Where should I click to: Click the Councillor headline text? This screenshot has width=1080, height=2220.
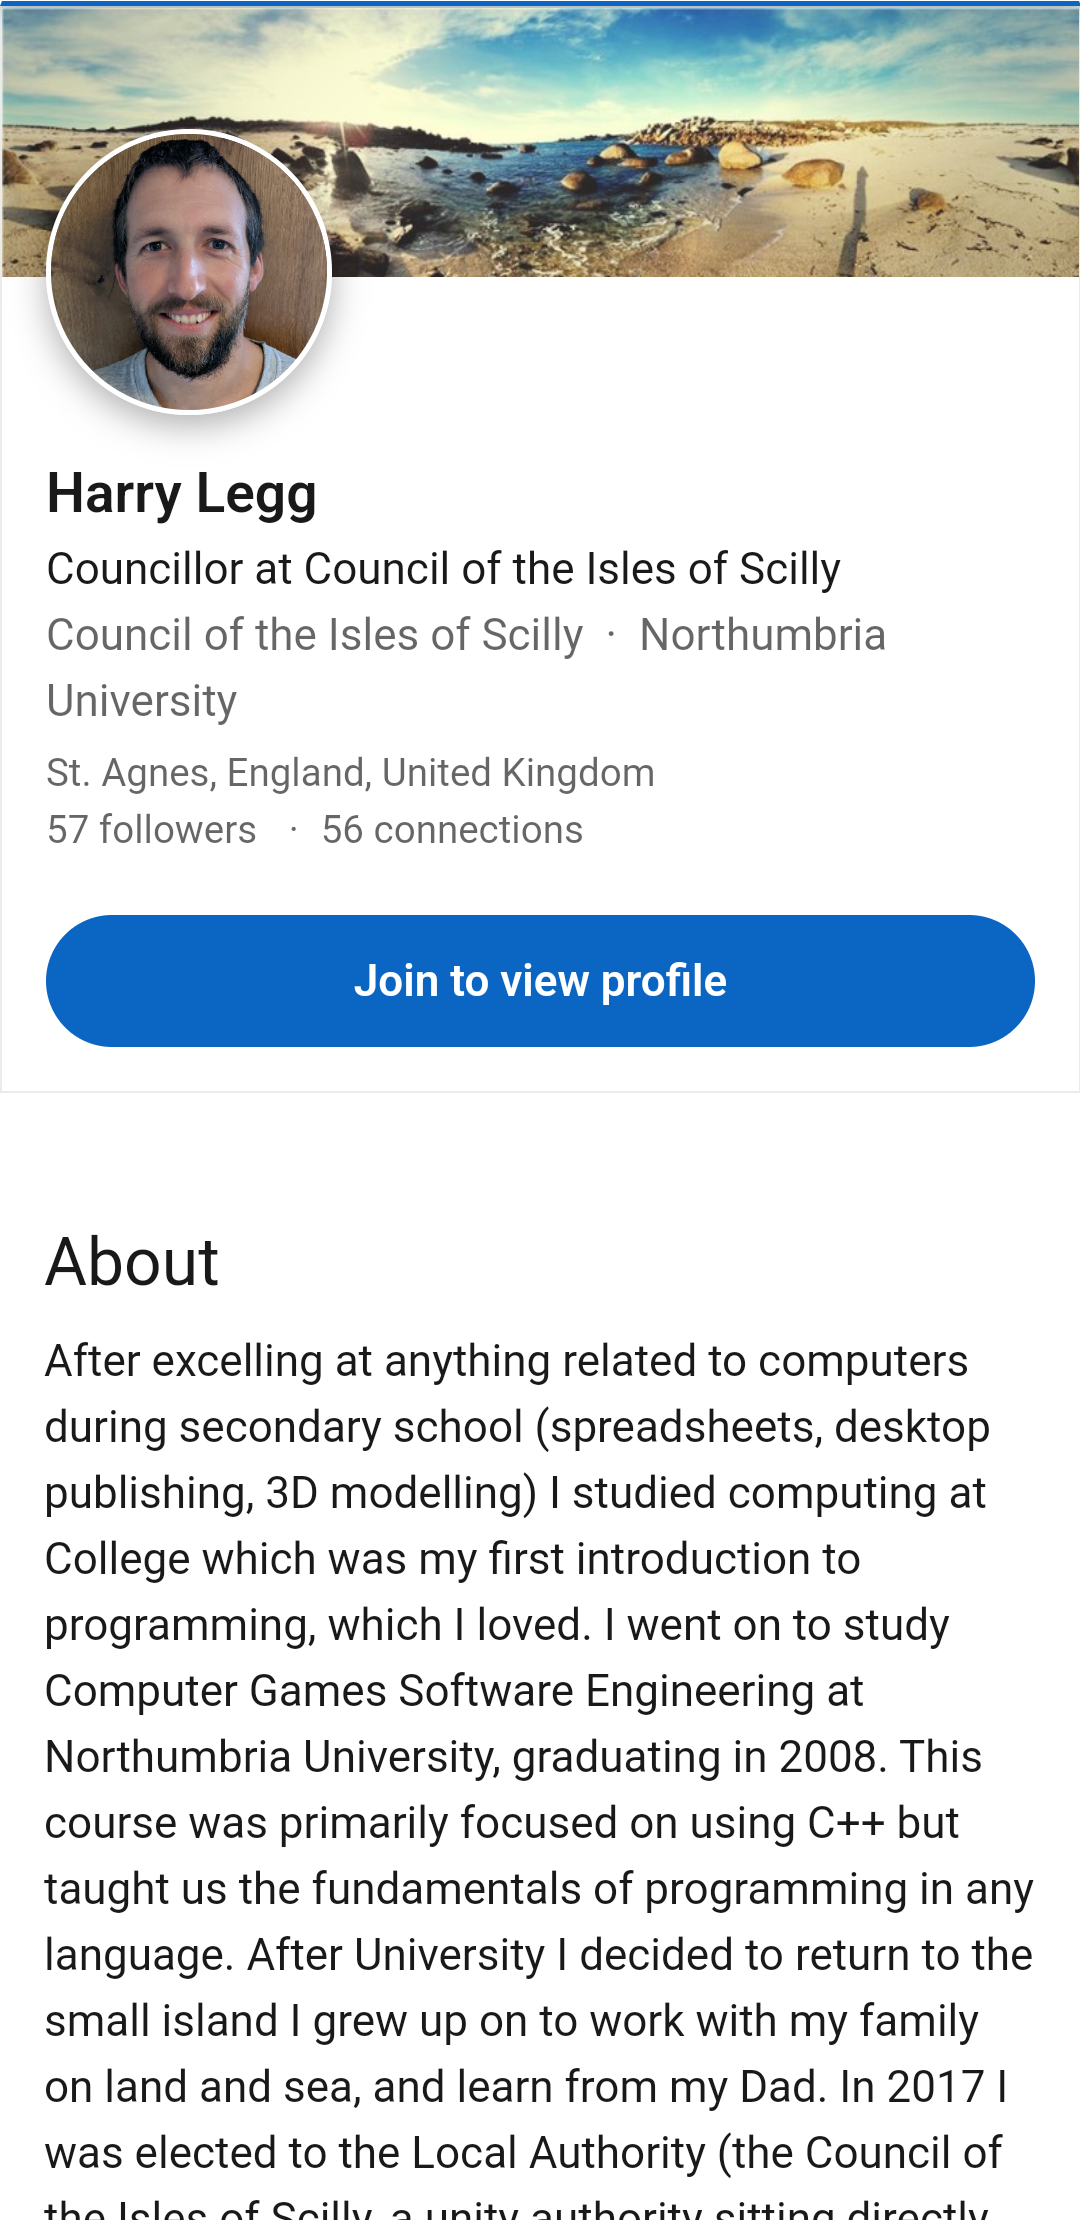click(x=443, y=569)
